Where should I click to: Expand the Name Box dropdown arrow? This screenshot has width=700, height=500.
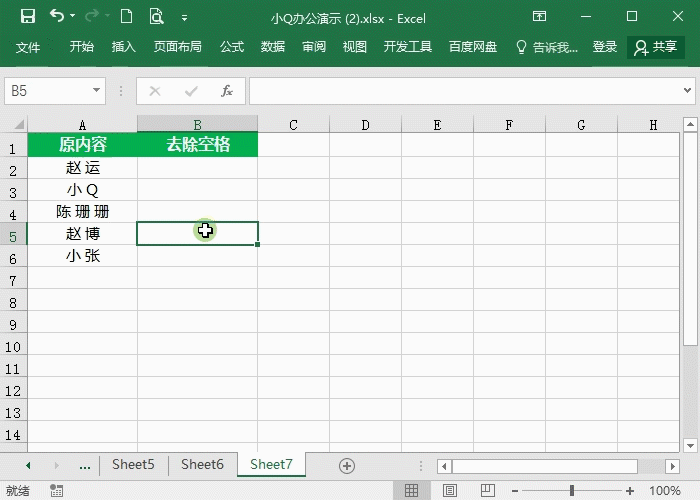coord(96,91)
